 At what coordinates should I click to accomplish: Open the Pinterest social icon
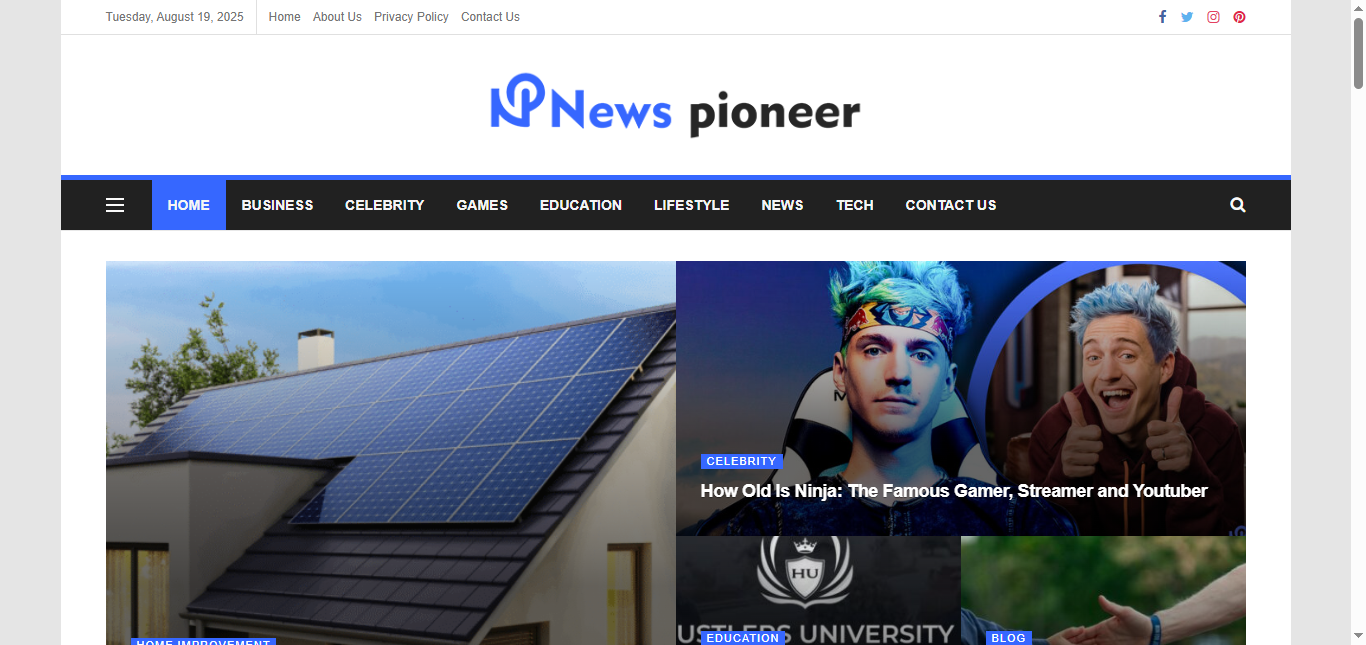coord(1239,17)
